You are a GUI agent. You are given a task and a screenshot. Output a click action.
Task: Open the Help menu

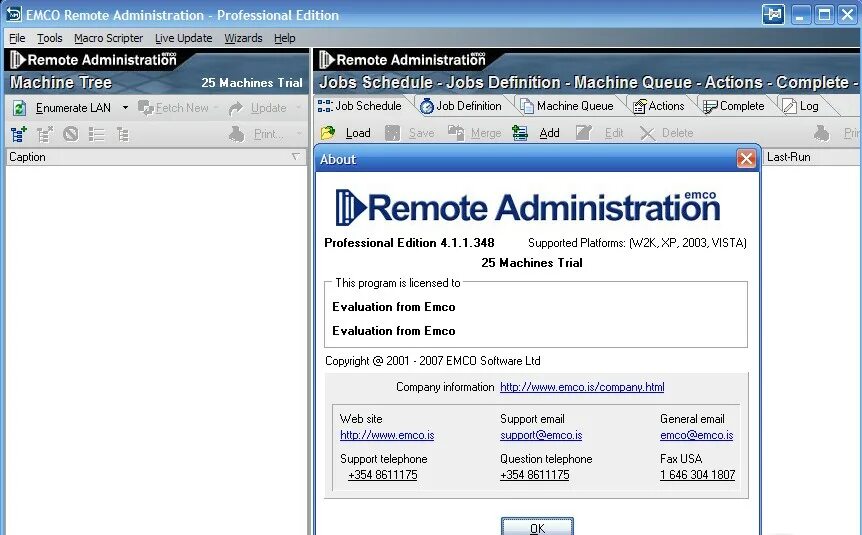[x=285, y=38]
